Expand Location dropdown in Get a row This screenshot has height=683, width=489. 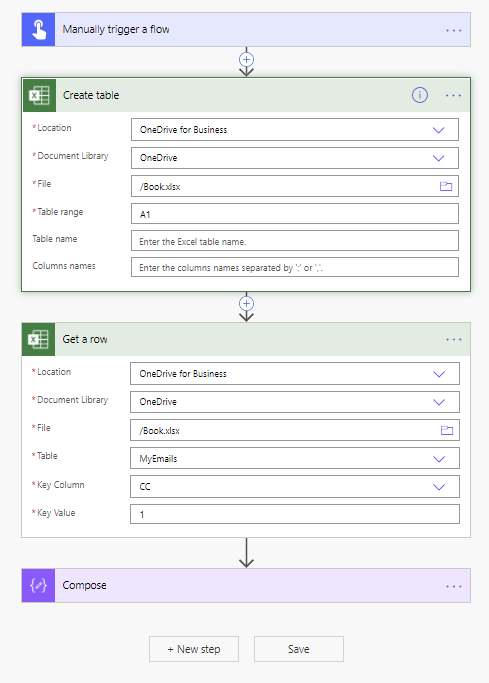[439, 374]
